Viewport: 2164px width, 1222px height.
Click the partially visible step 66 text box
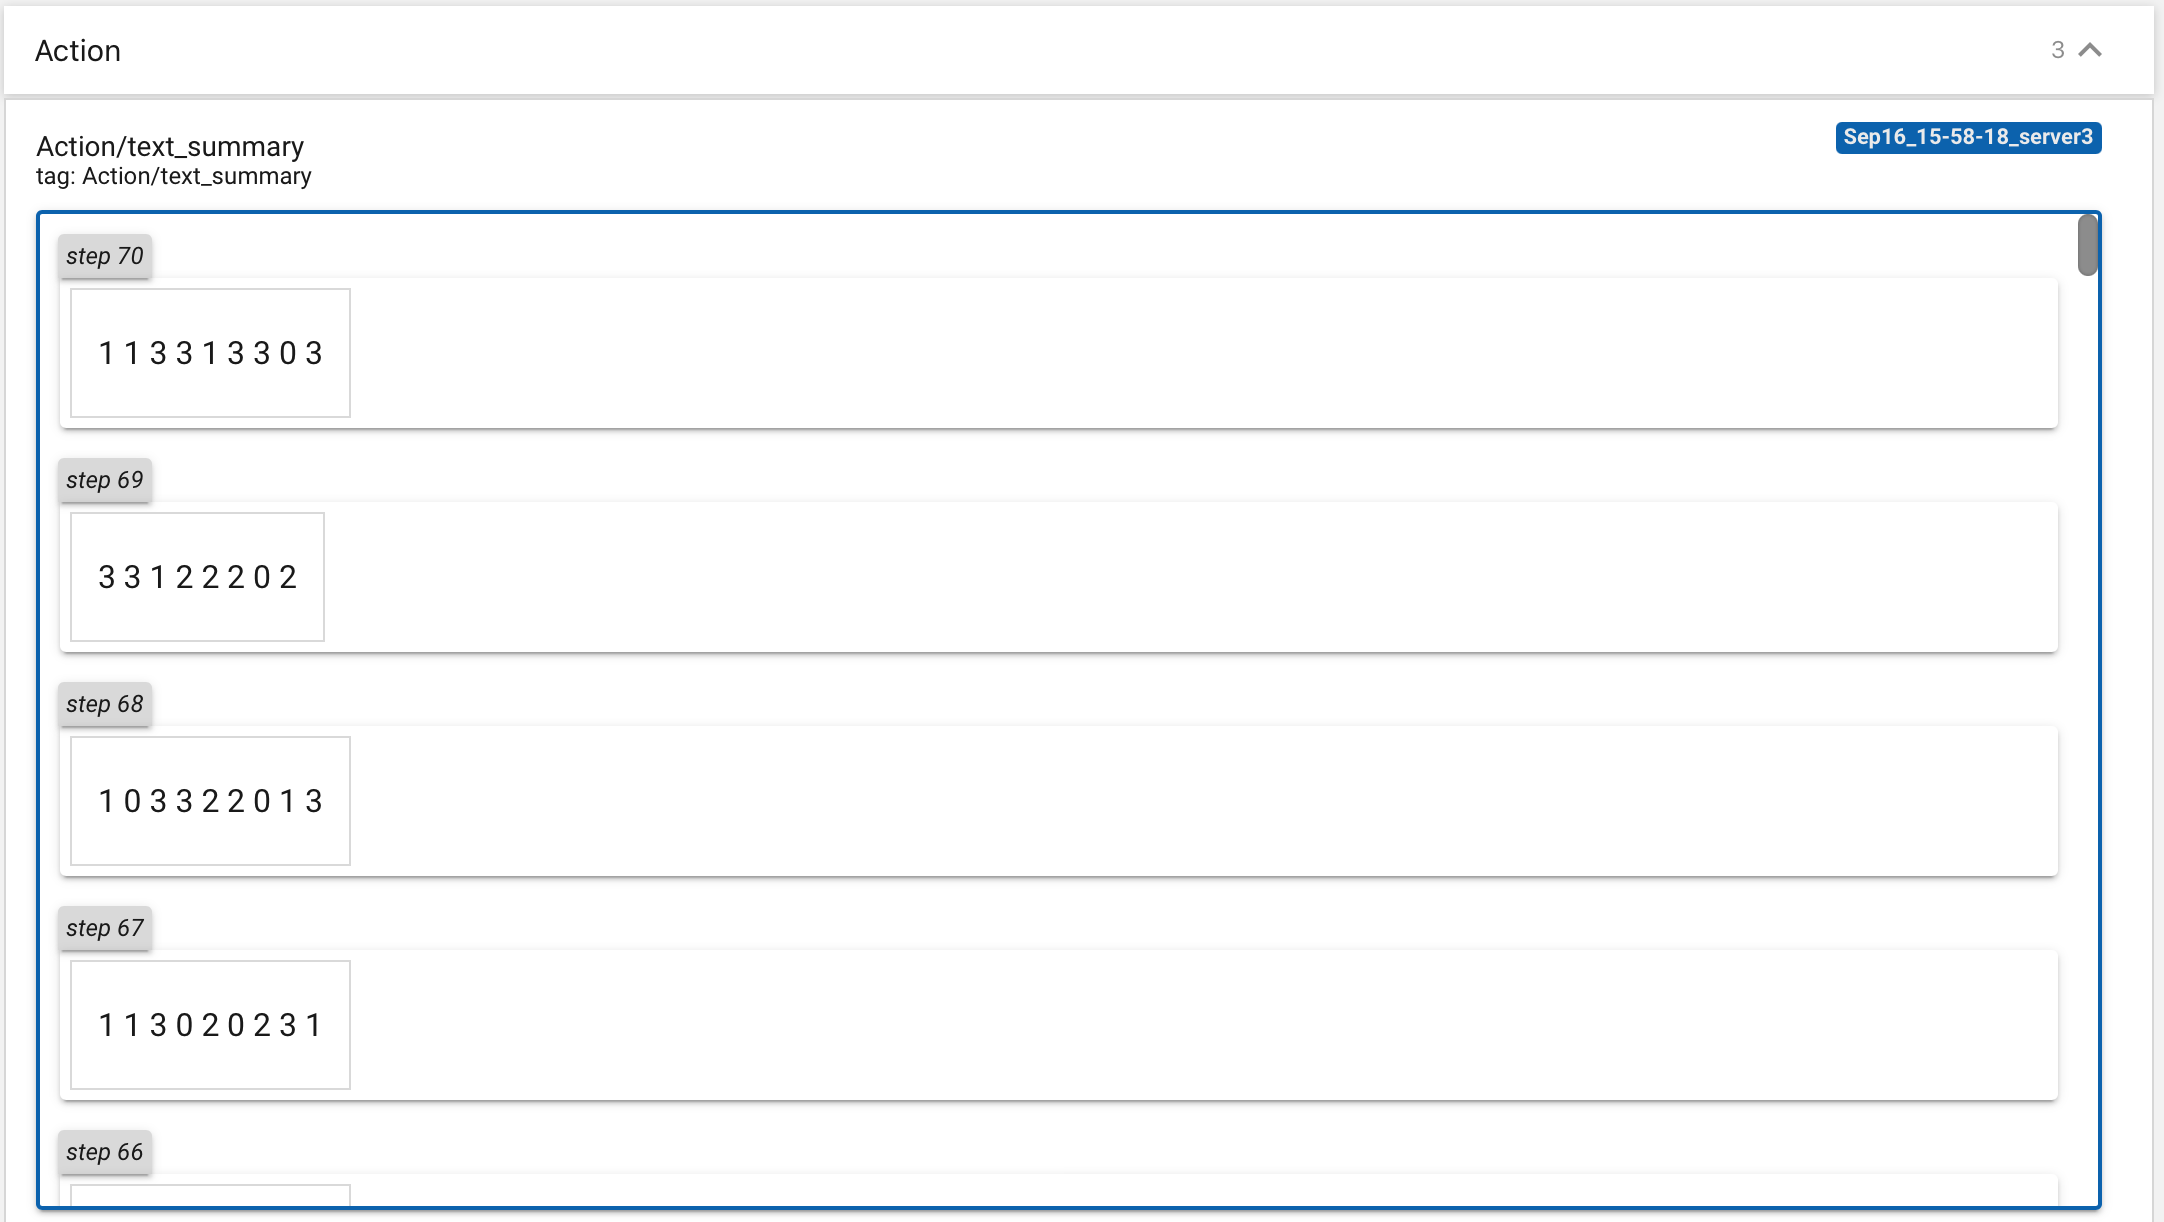[x=210, y=1195]
